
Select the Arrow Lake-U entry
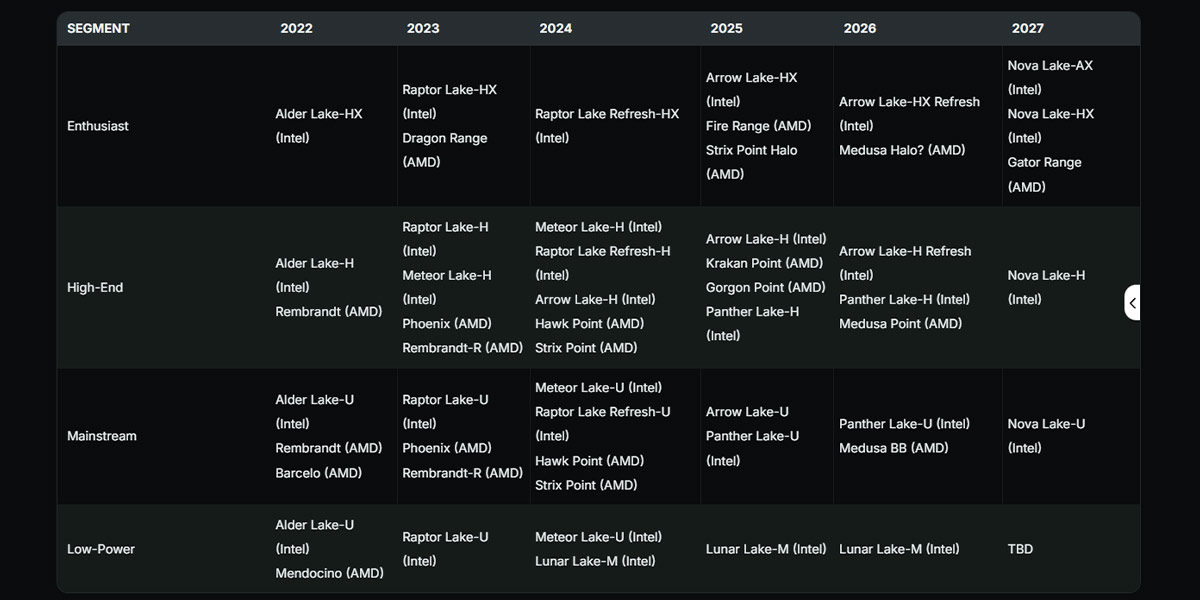click(x=748, y=412)
